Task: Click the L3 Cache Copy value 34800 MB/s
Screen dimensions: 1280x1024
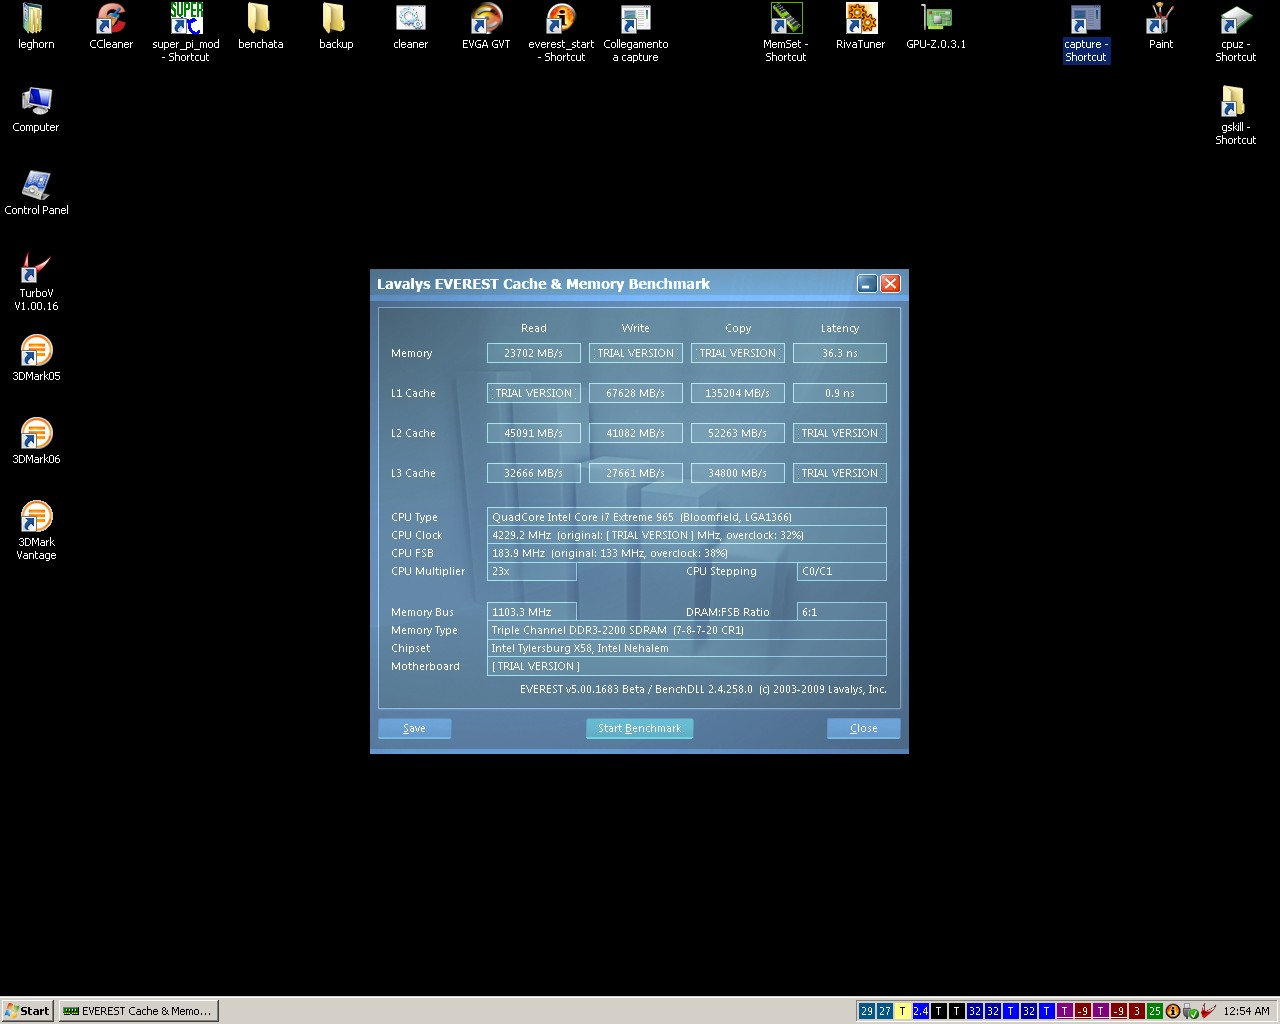Action: click(x=737, y=473)
